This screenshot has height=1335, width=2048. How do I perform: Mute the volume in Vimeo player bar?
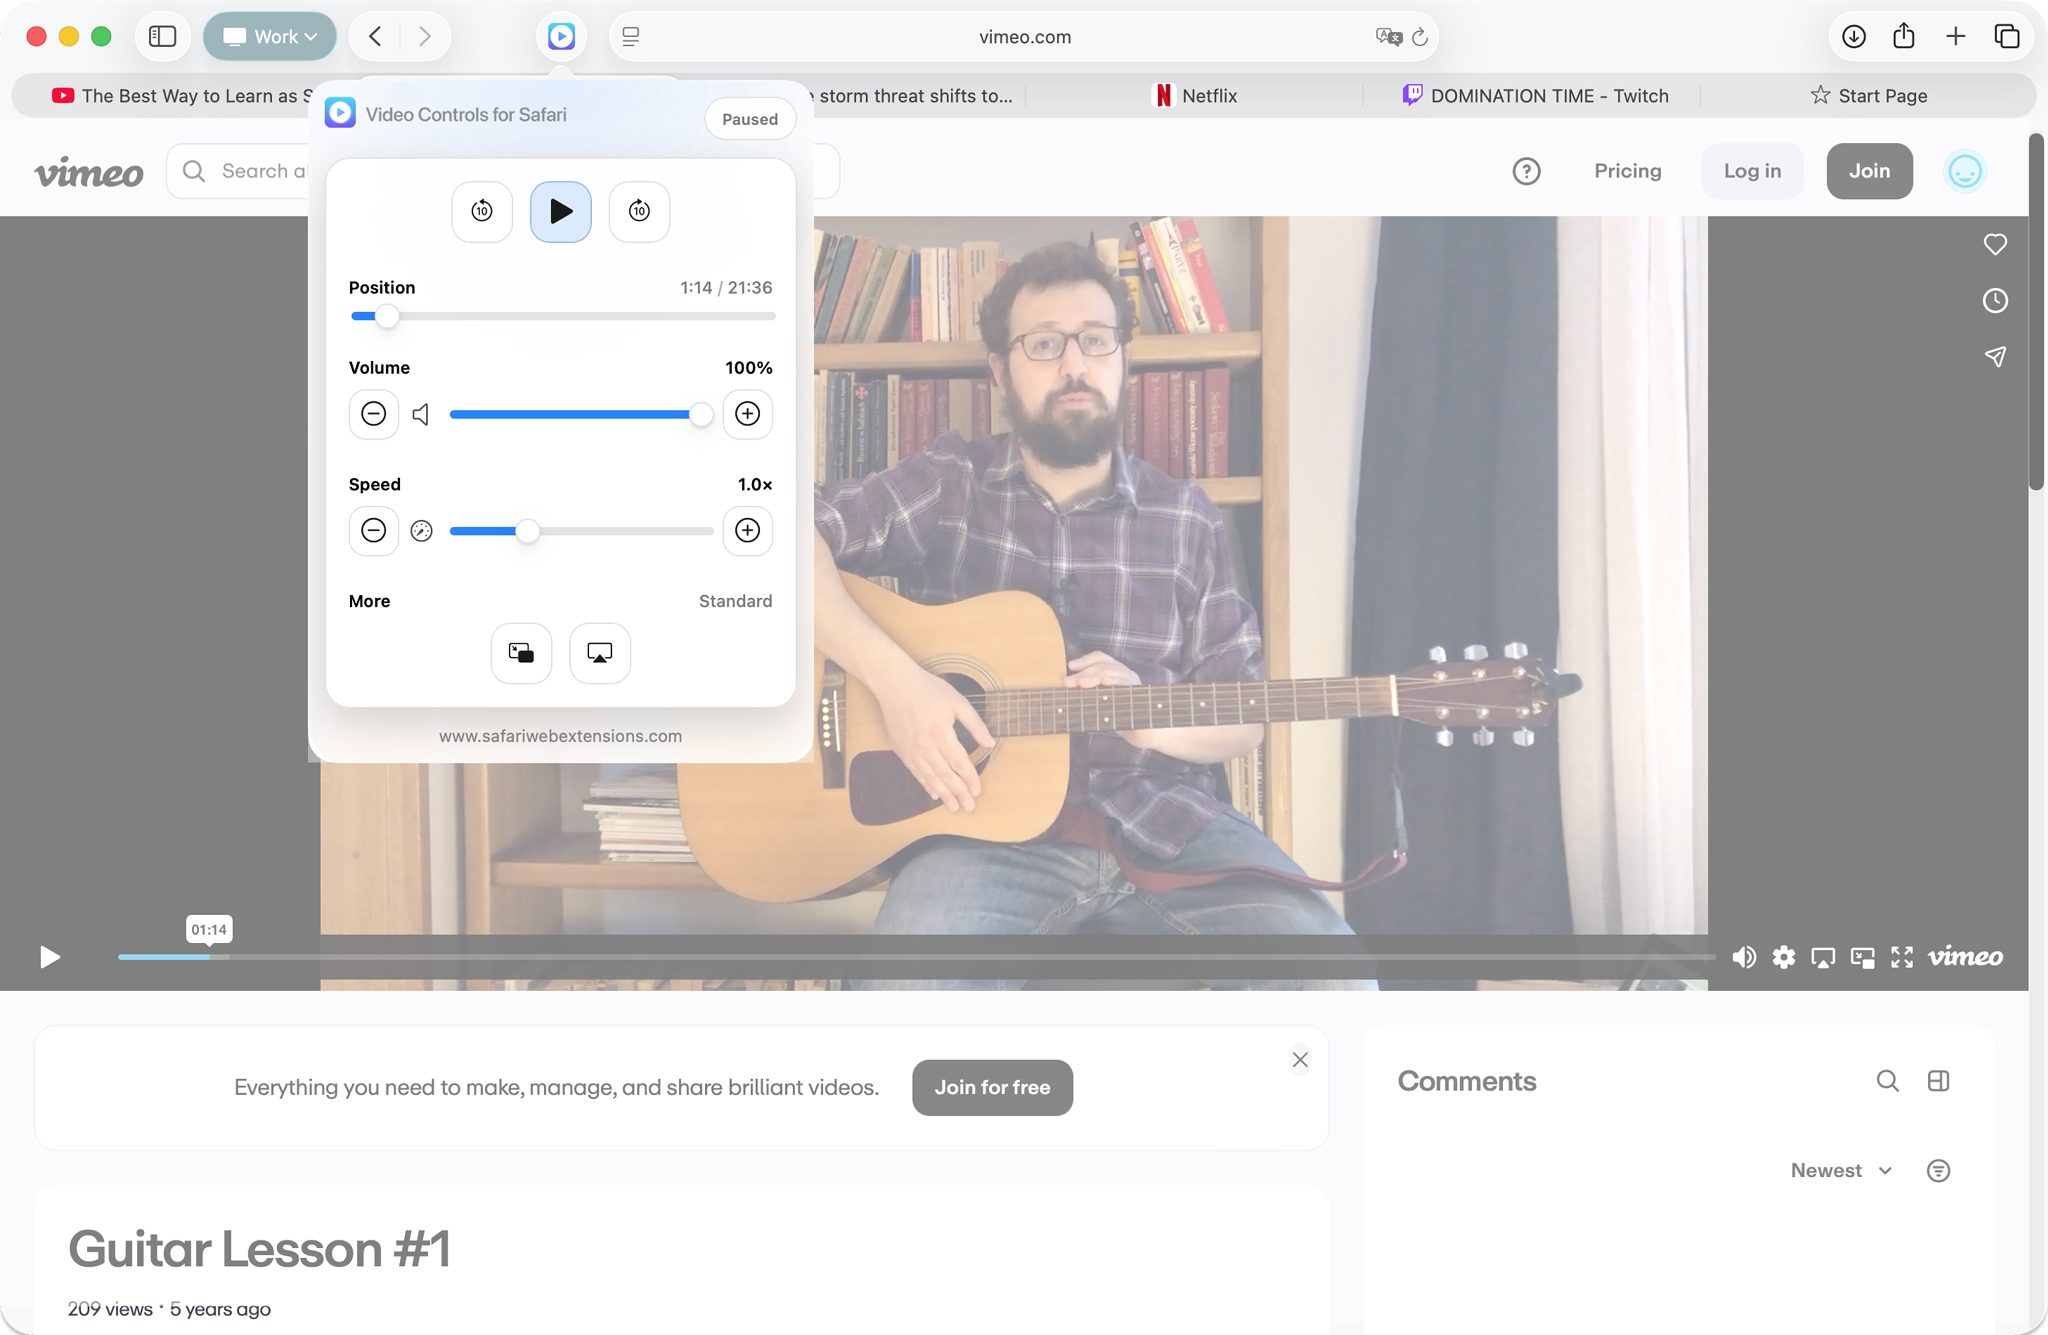[1744, 957]
